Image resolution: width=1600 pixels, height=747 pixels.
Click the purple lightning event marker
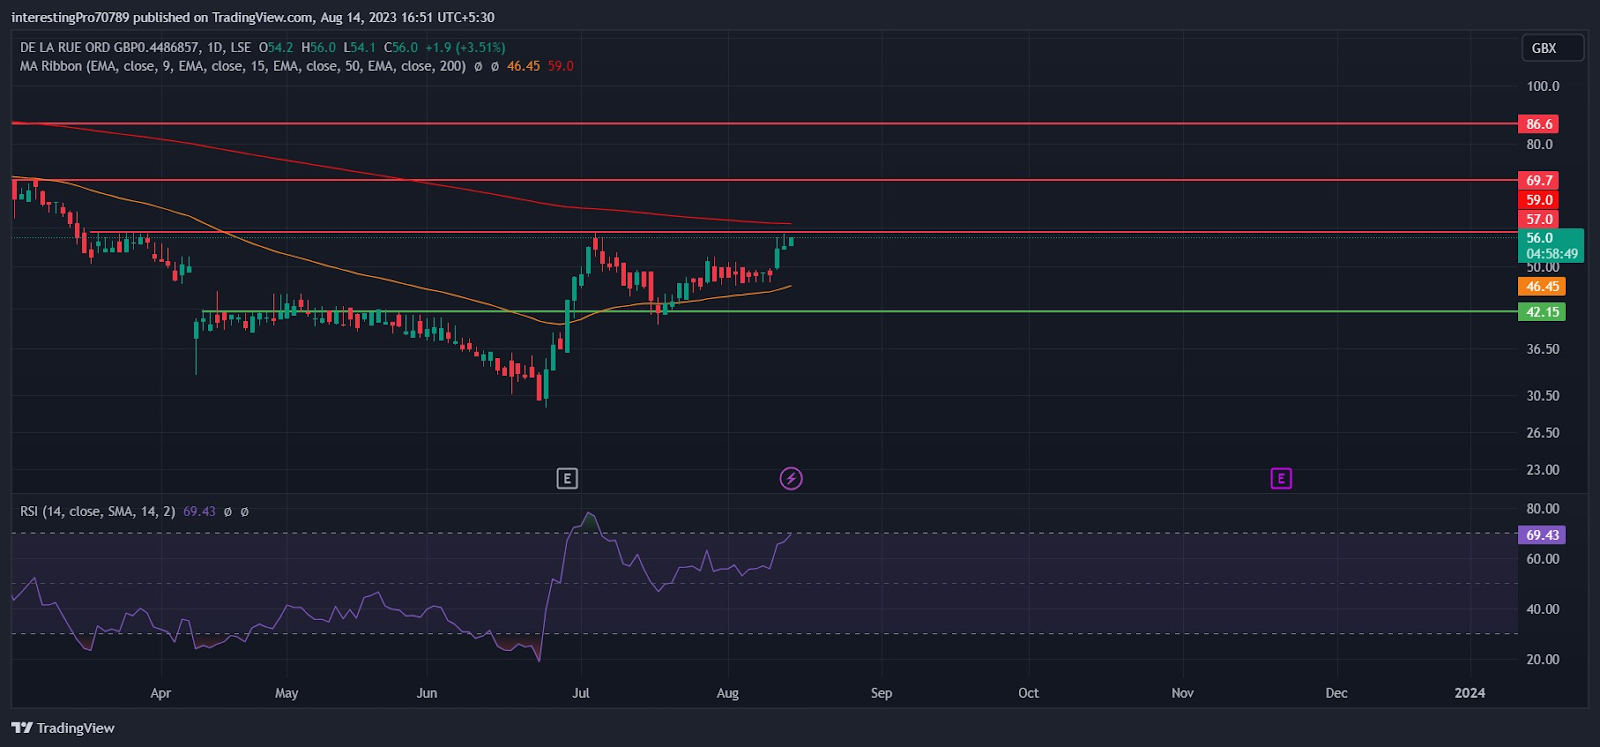791,479
